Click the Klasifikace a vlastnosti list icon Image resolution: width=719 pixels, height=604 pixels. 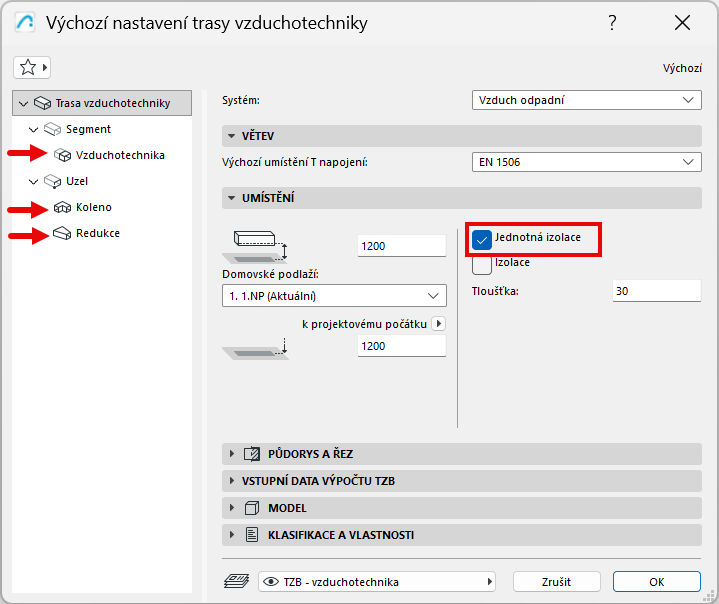(252, 535)
